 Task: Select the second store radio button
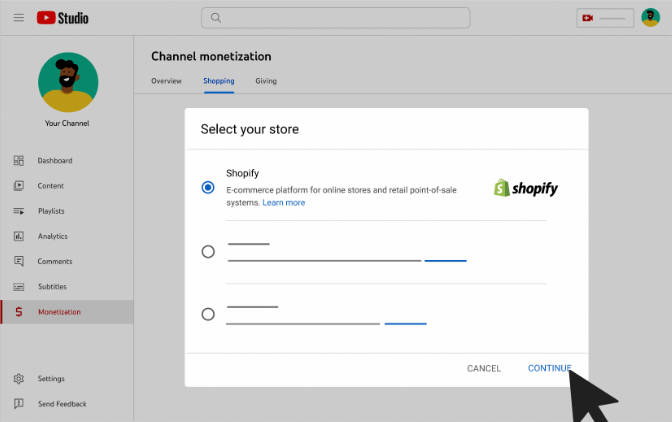click(208, 251)
